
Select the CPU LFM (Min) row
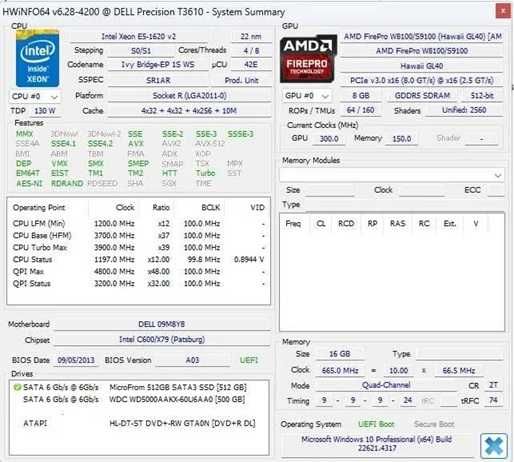click(x=139, y=223)
